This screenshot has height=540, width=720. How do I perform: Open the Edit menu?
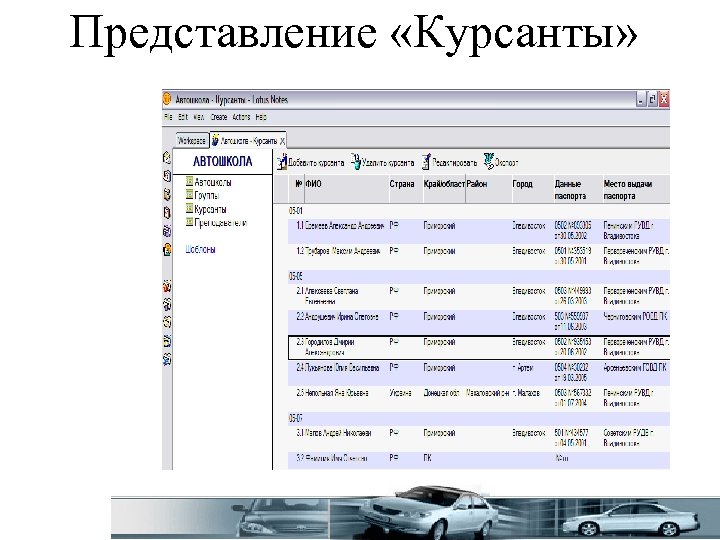tap(183, 117)
